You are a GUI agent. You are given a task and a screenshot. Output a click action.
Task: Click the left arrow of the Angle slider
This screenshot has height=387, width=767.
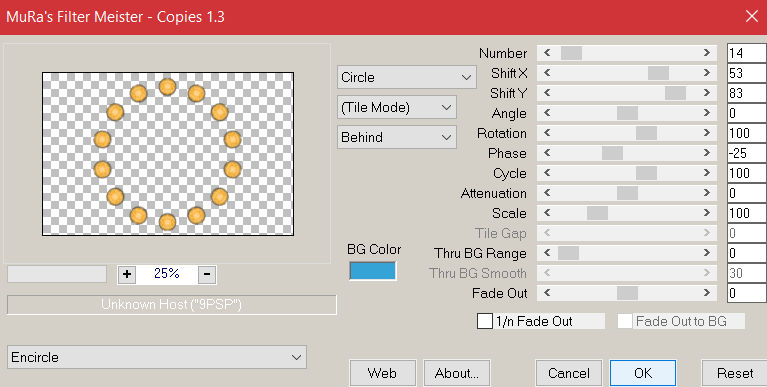[547, 113]
